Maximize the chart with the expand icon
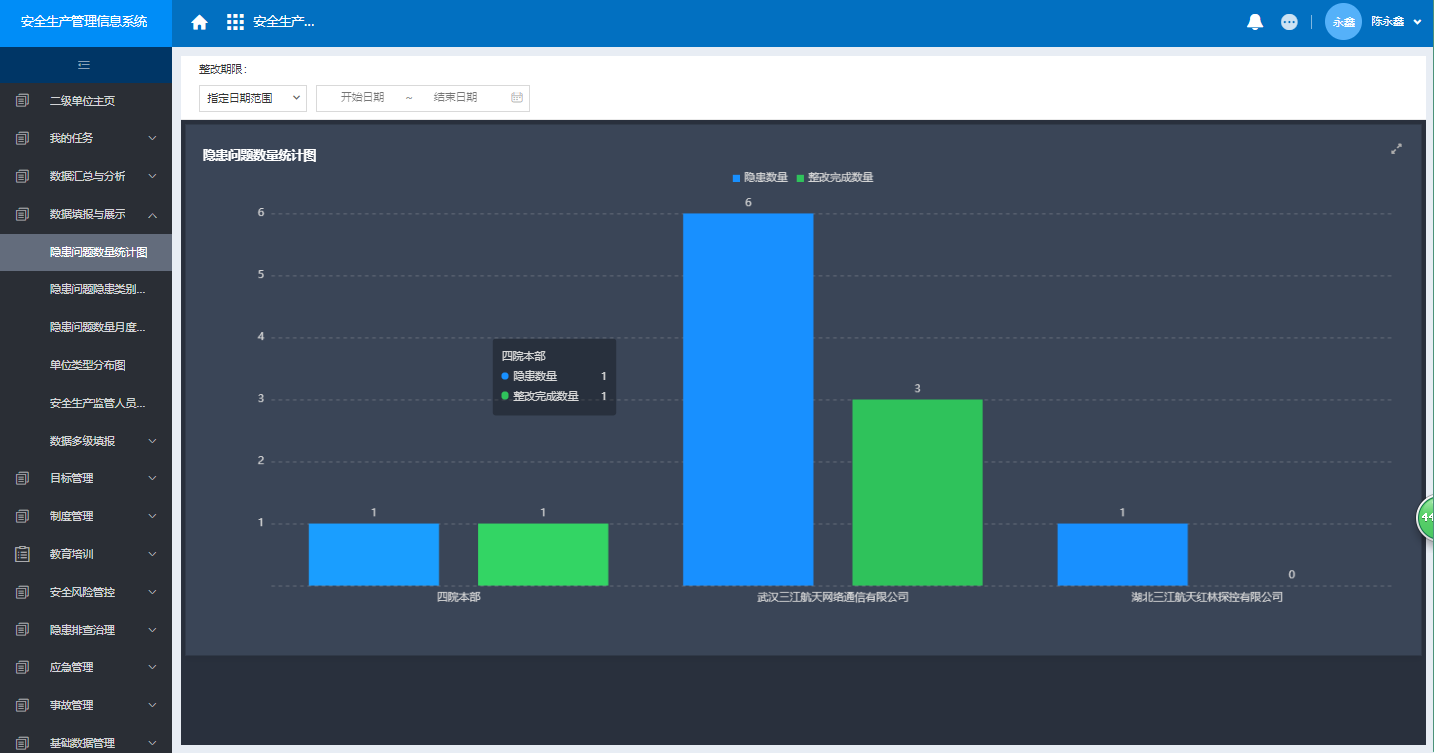The height and width of the screenshot is (753, 1434). click(x=1397, y=149)
